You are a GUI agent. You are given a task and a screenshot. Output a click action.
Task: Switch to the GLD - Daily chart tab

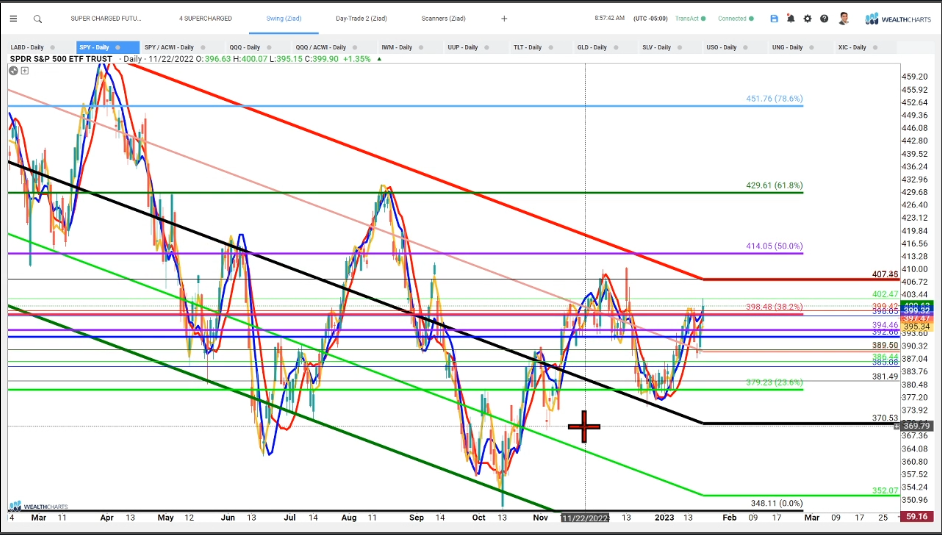(x=592, y=47)
